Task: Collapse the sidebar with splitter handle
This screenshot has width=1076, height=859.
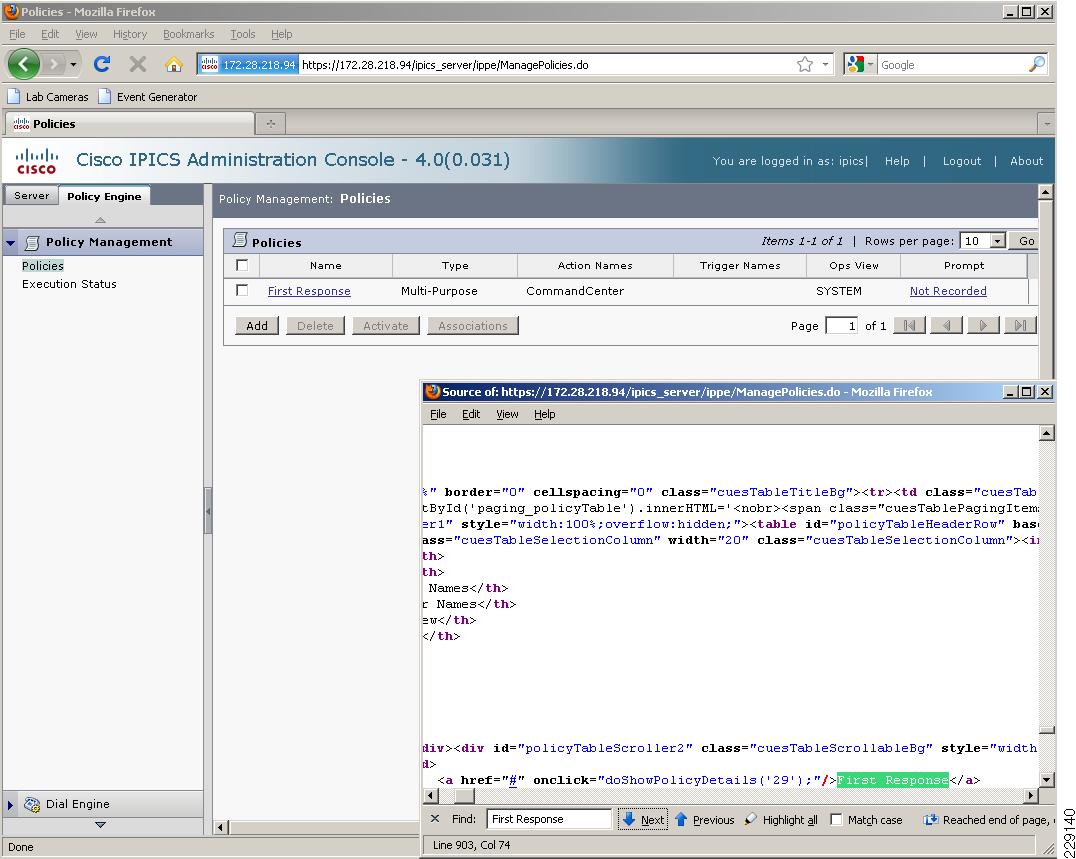Action: click(208, 510)
